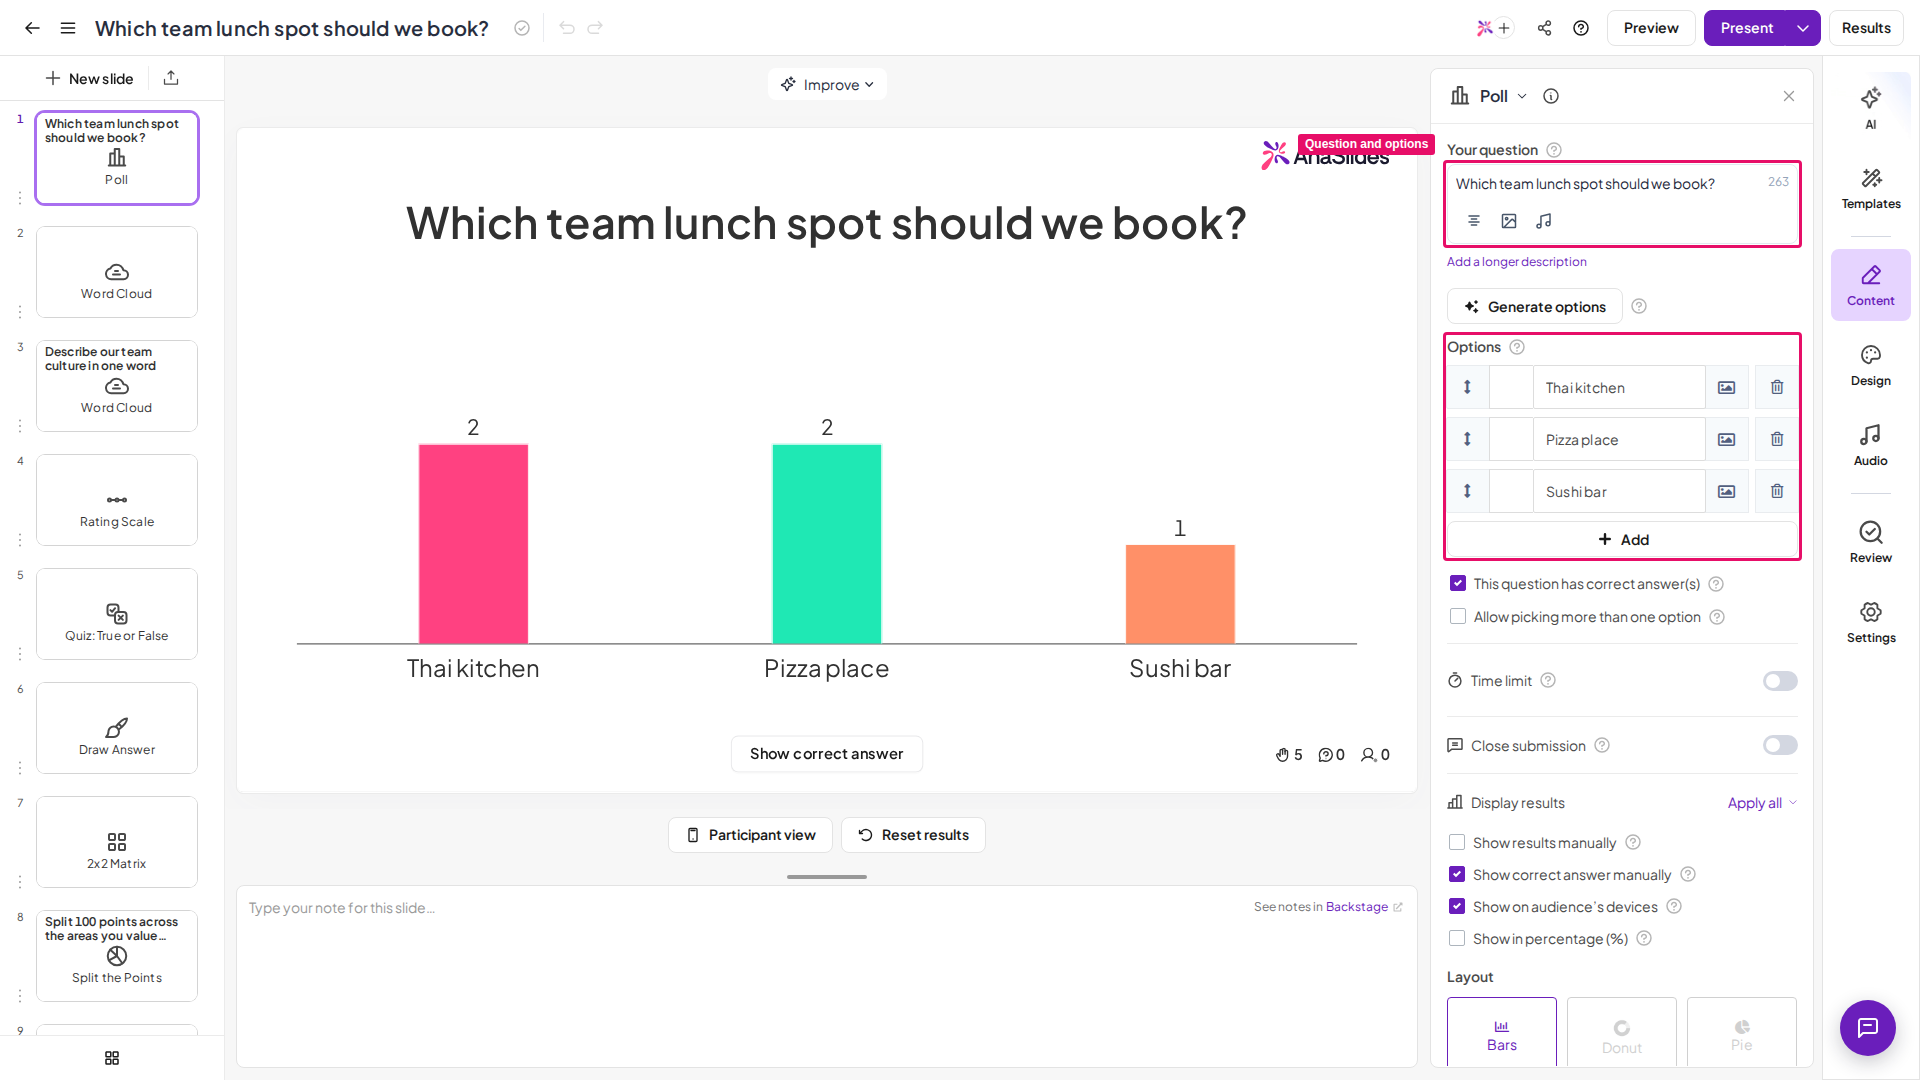Viewport: 1920px width, 1080px height.
Task: Open the Audio panel
Action: pyautogui.click(x=1870, y=446)
